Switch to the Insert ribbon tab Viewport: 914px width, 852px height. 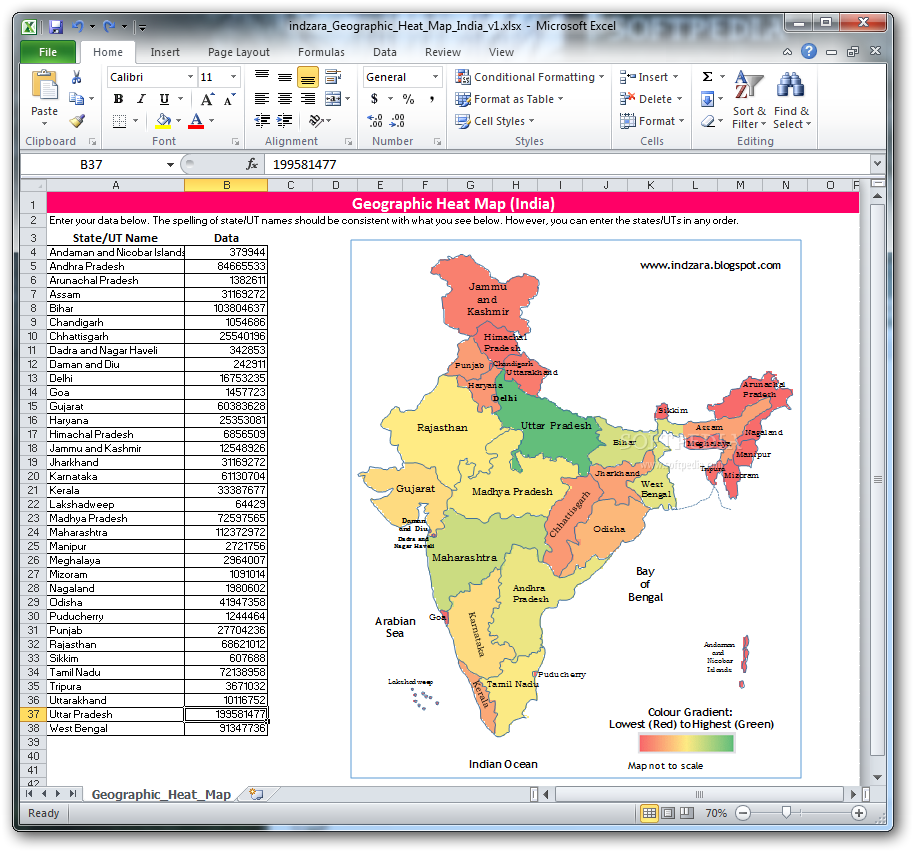(165, 52)
